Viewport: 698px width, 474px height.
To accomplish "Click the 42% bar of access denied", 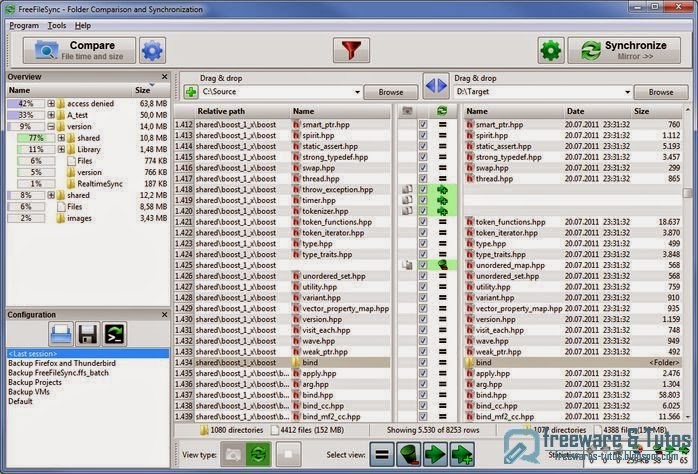I will 26,103.
